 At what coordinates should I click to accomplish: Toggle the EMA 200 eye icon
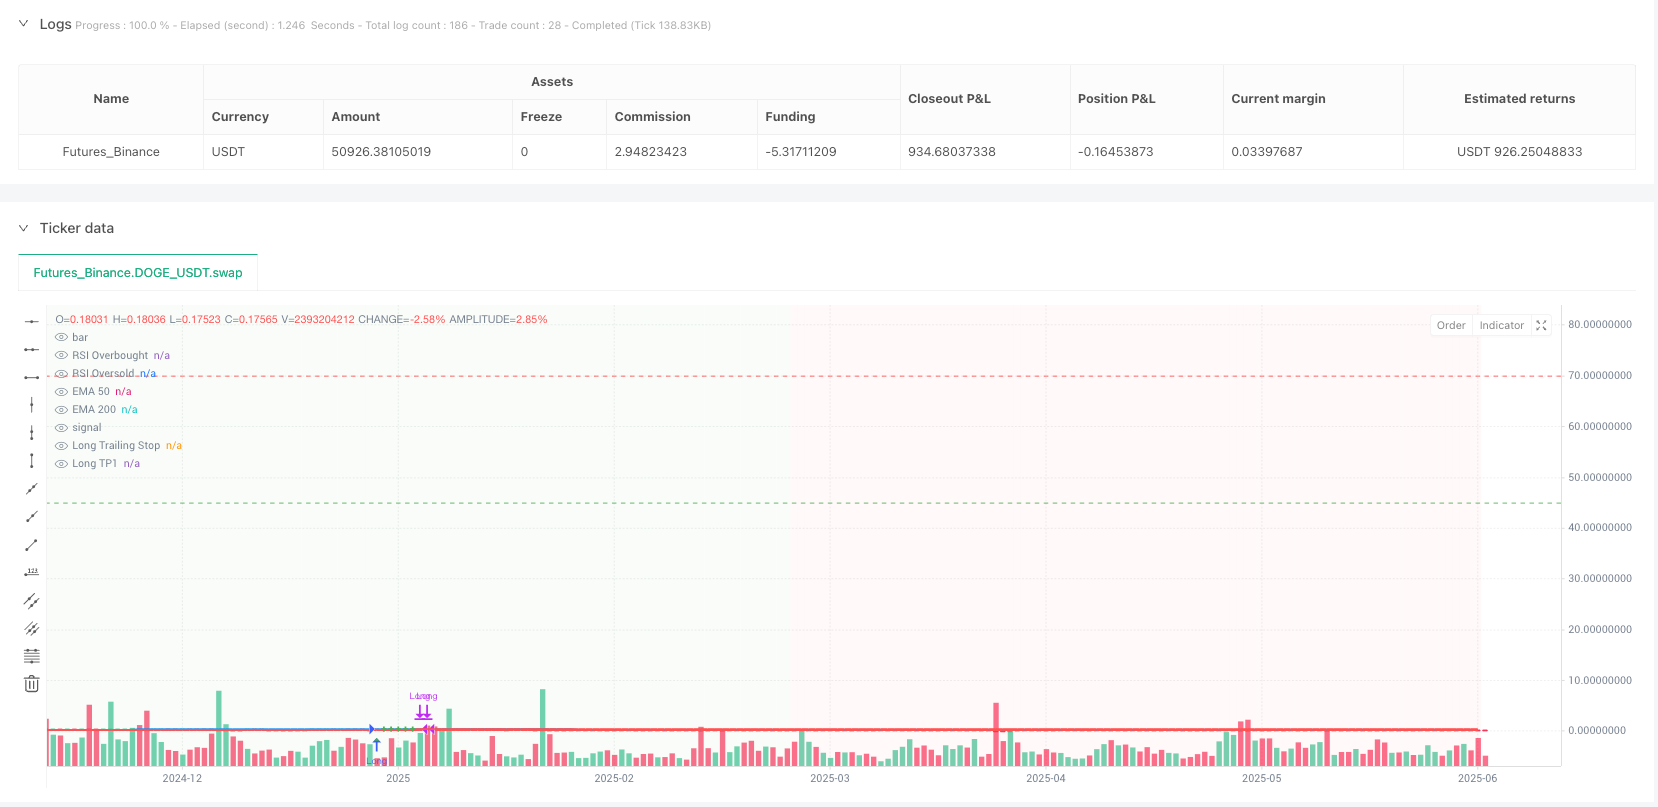tap(61, 410)
